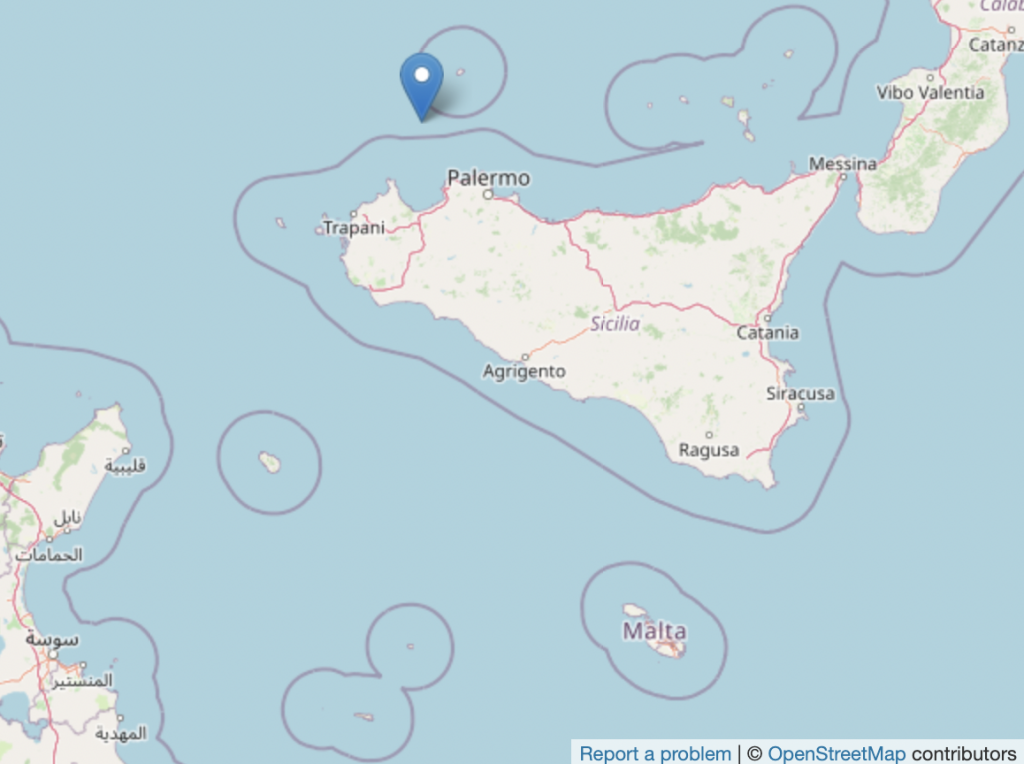This screenshot has height=764, width=1024.
Task: Click the Trapani city dot marker
Action: [353, 214]
